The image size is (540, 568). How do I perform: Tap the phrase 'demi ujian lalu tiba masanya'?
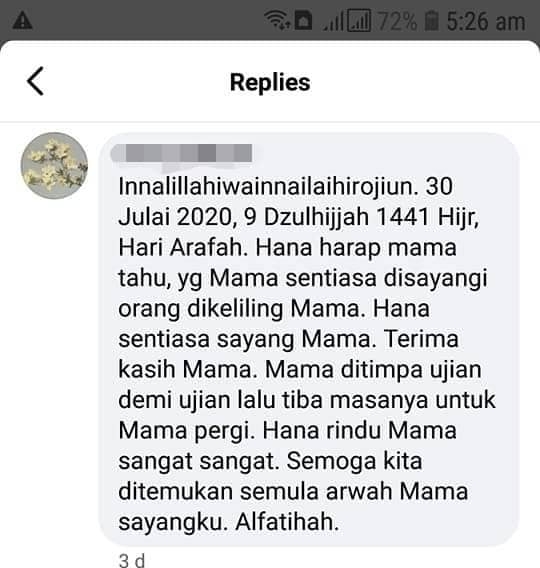(x=274, y=401)
